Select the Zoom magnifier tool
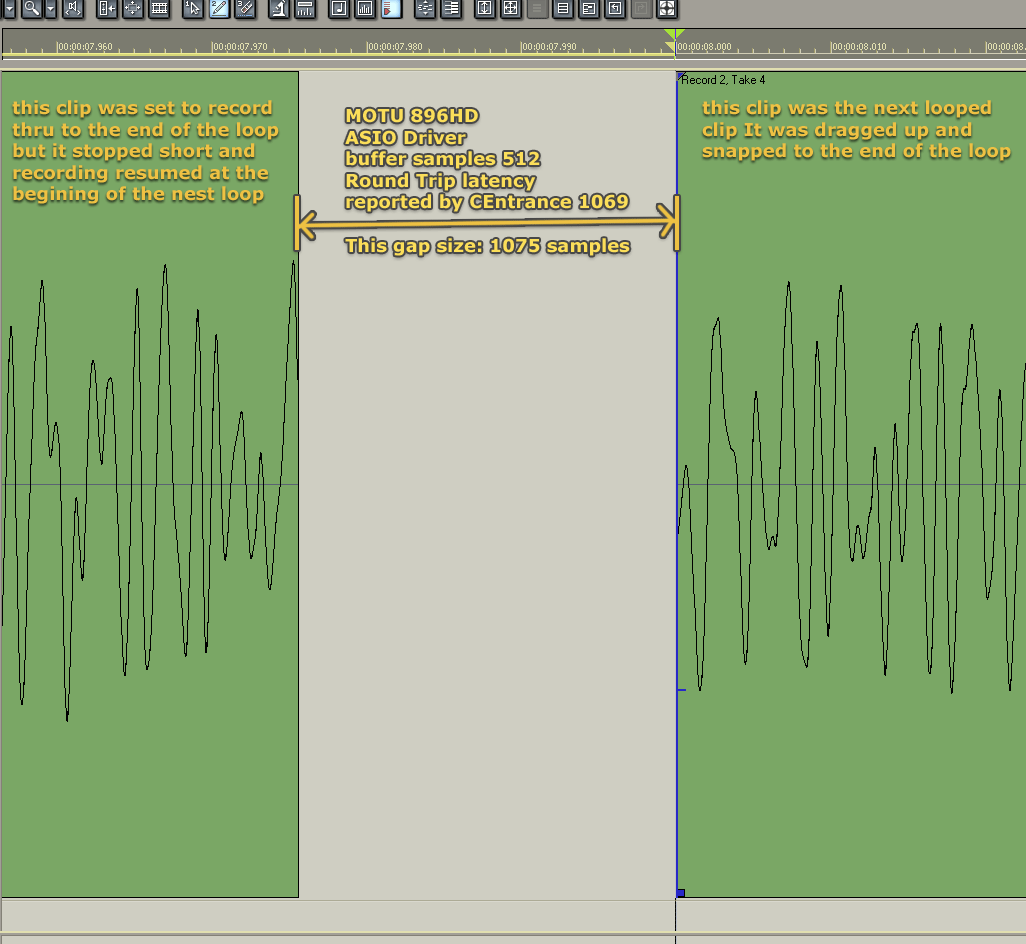 click(31, 9)
